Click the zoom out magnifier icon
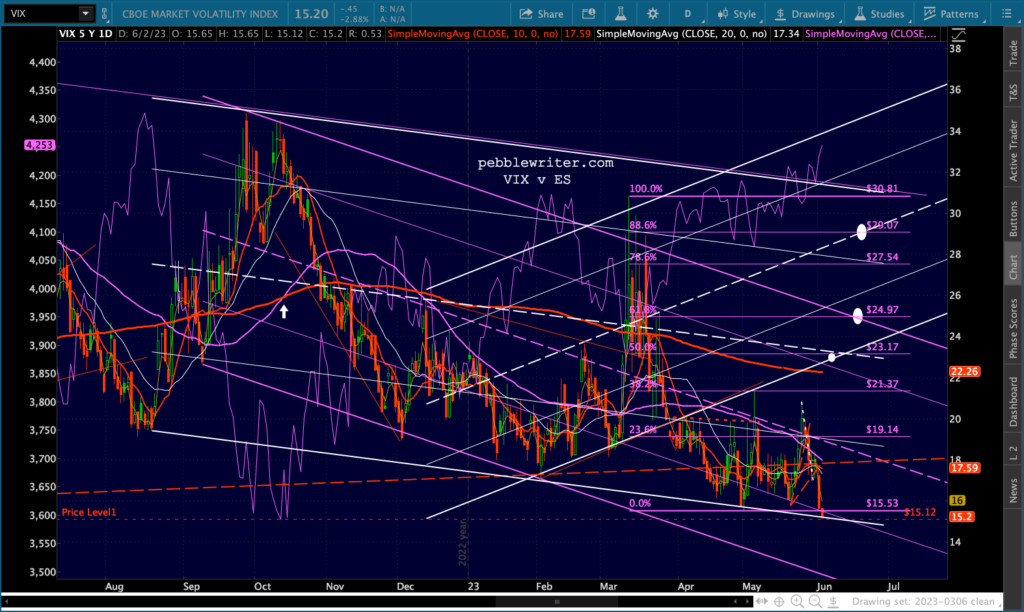 click(815, 602)
